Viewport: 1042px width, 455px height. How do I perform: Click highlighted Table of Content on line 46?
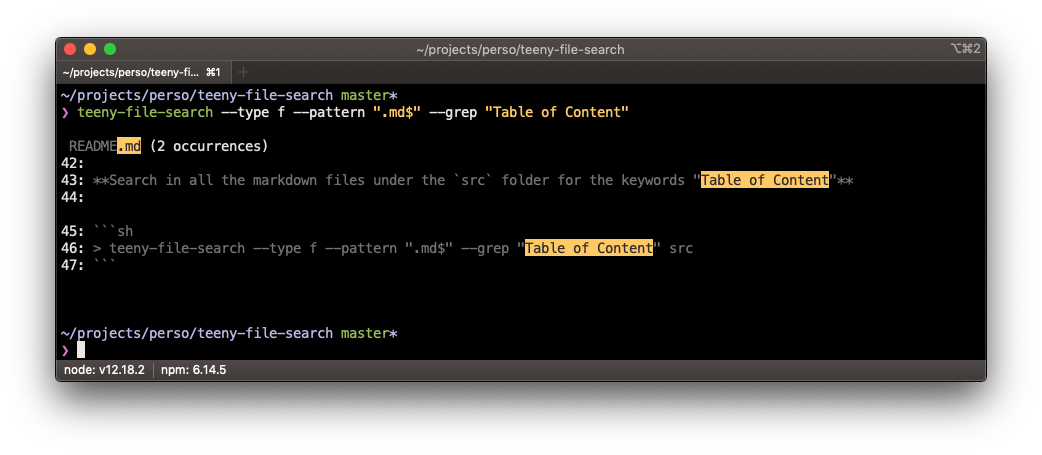[589, 248]
